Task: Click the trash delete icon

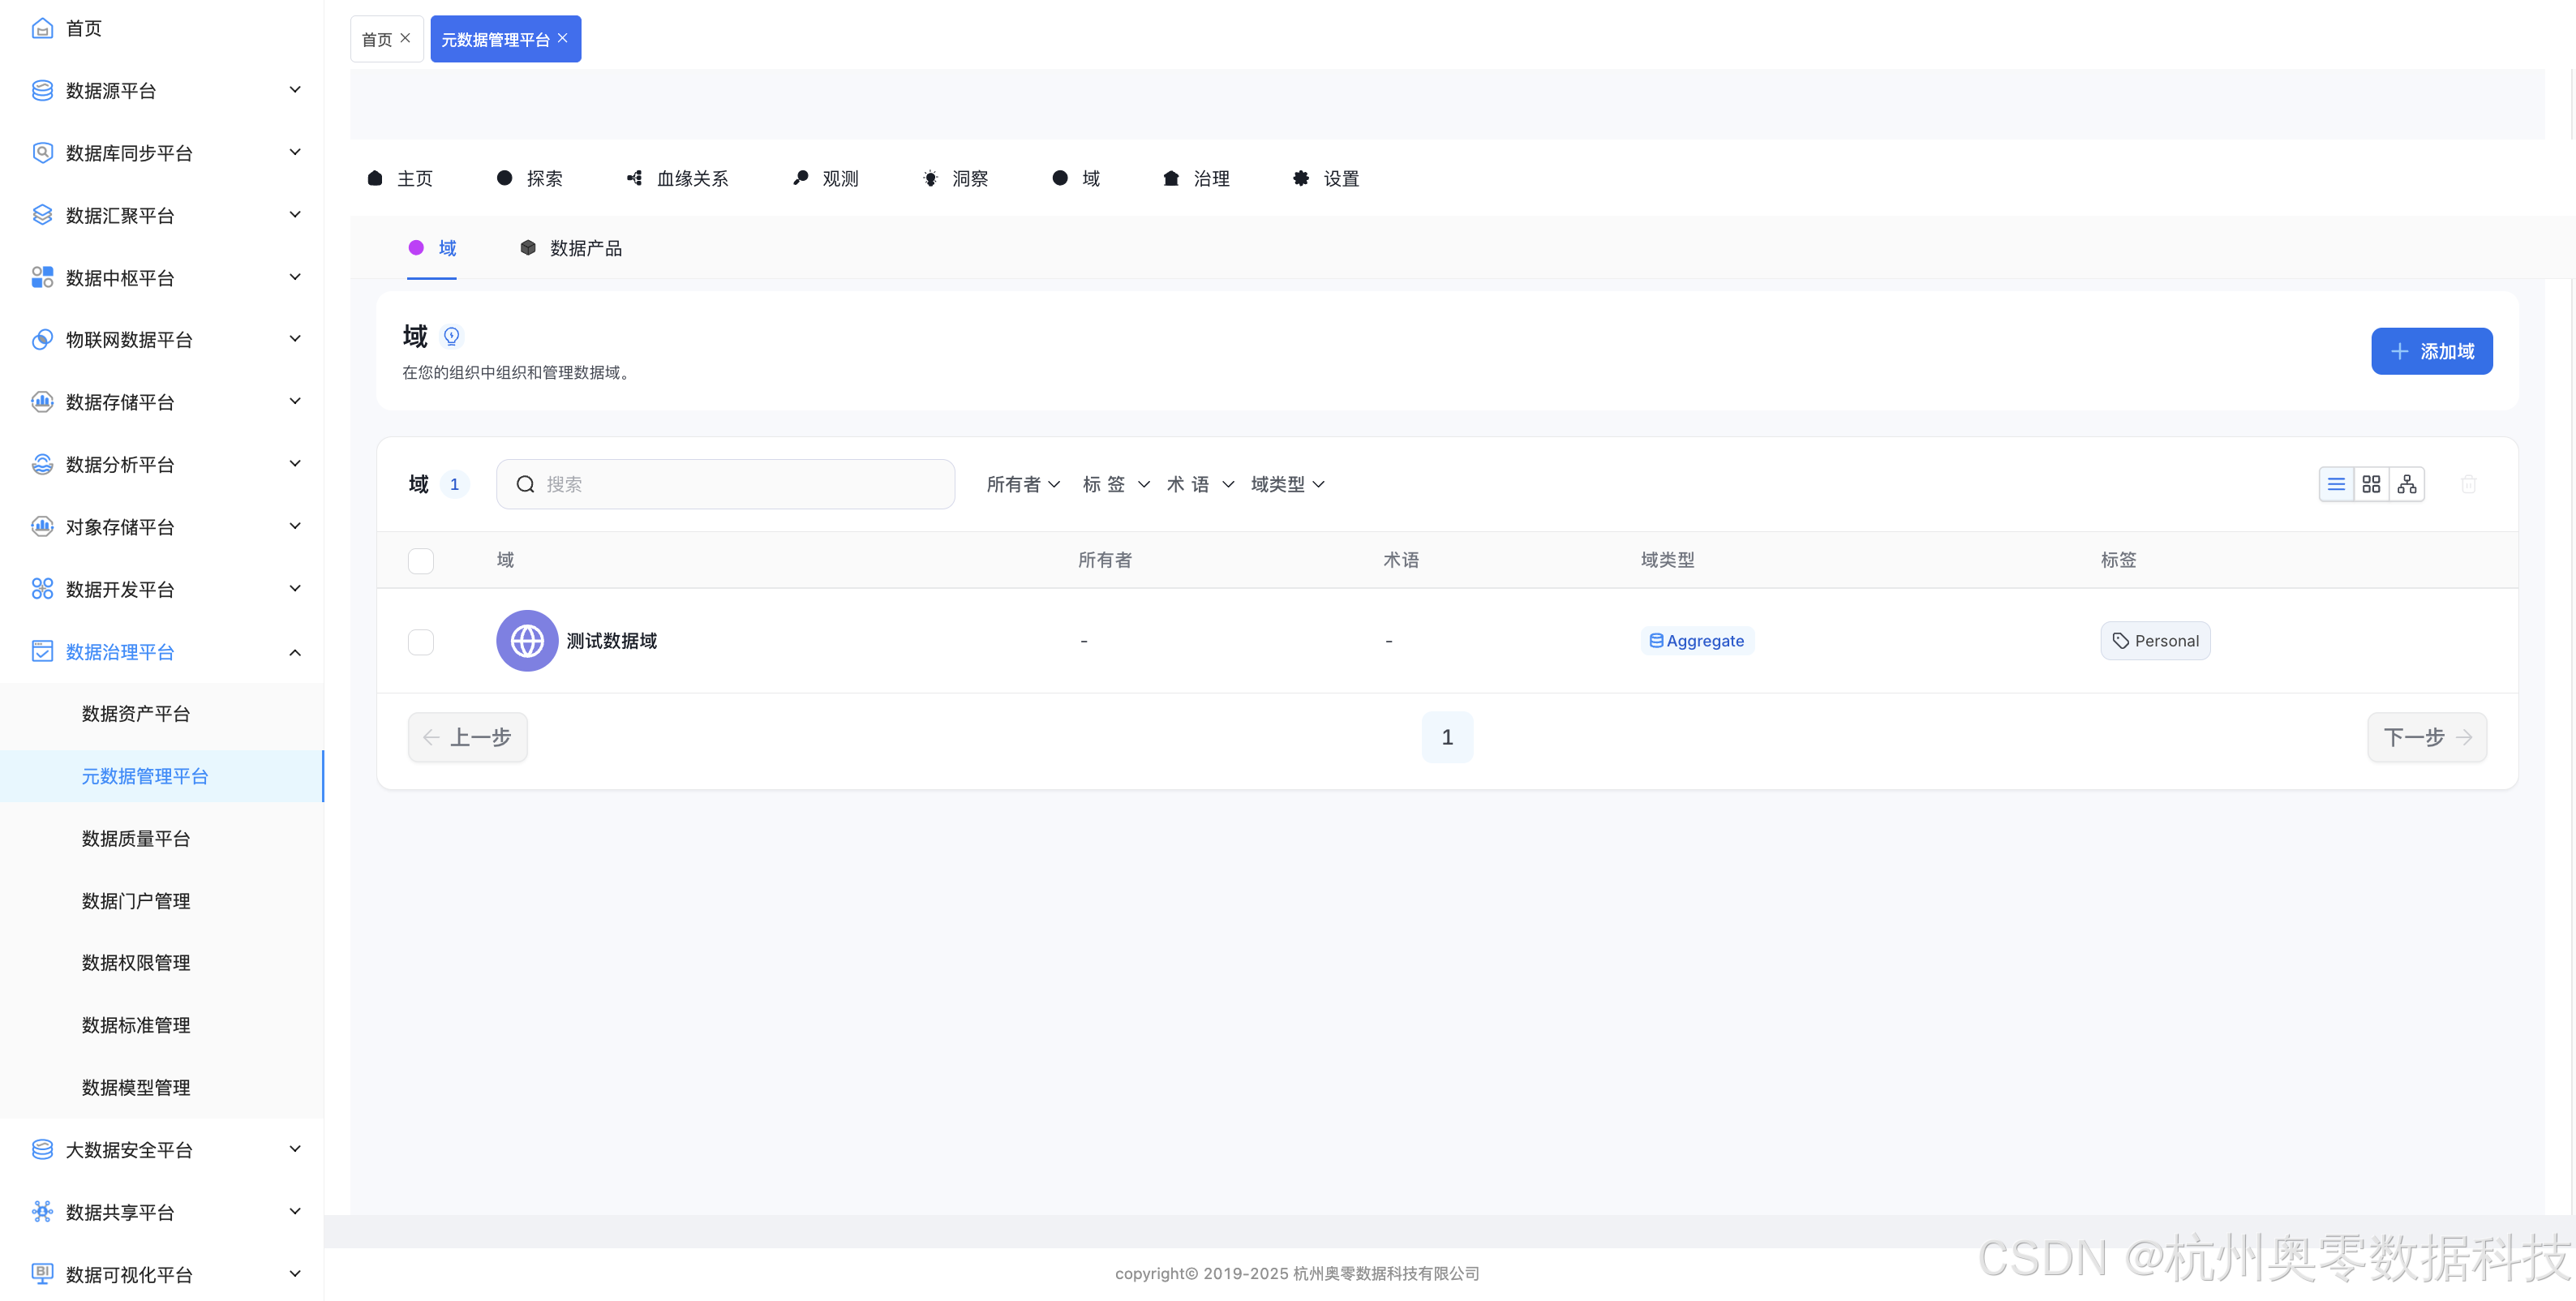Action: [2468, 485]
